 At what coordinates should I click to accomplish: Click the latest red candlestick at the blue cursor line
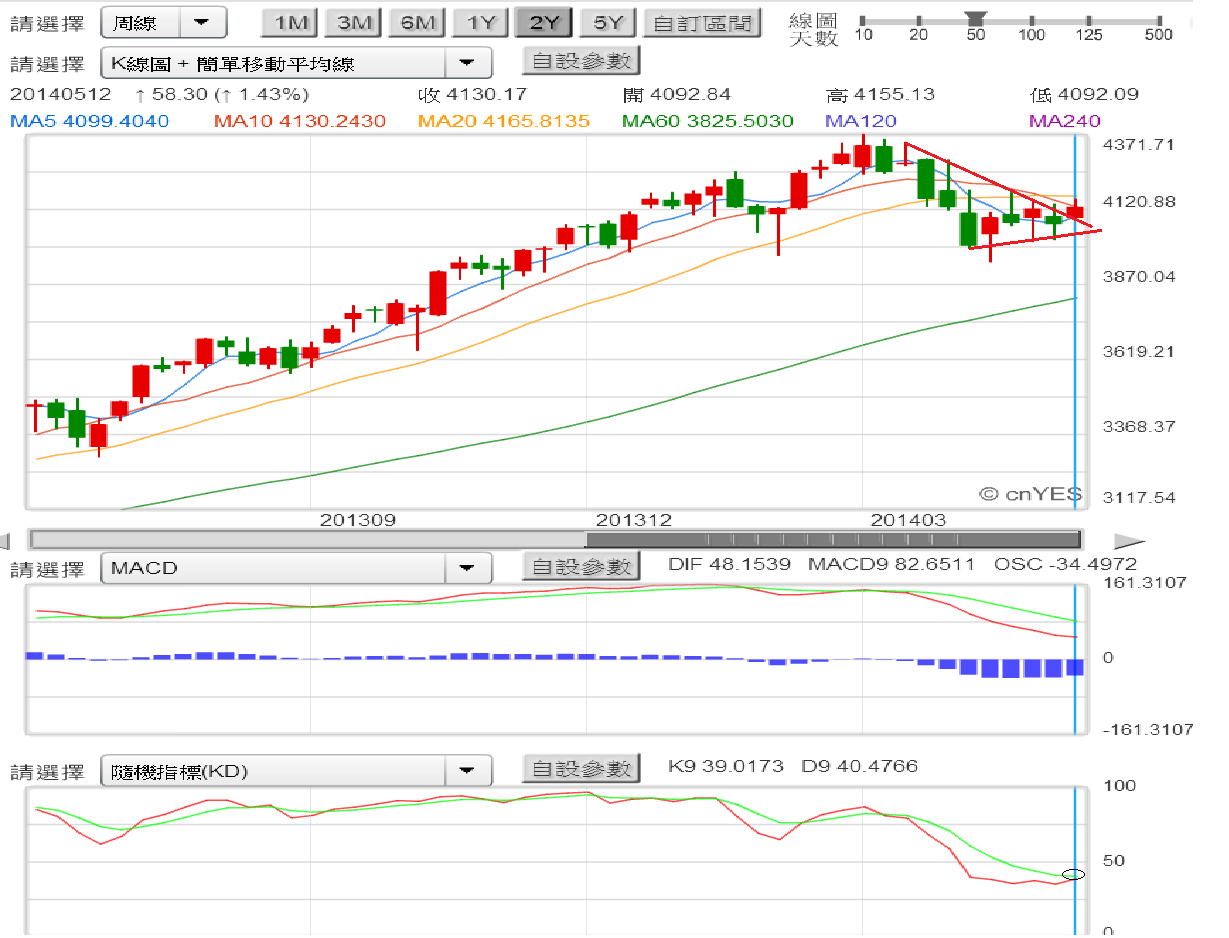[x=1075, y=212]
